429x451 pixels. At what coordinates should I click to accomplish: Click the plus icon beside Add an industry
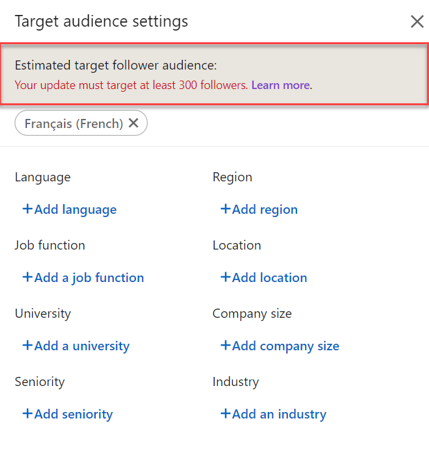(225, 414)
